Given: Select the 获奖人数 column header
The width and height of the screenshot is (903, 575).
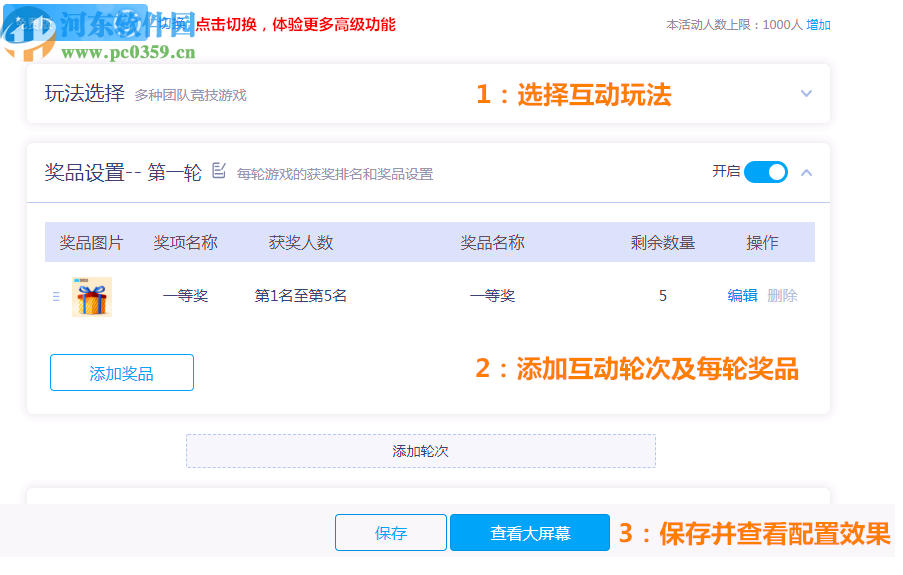Looking at the screenshot, I should [303, 244].
